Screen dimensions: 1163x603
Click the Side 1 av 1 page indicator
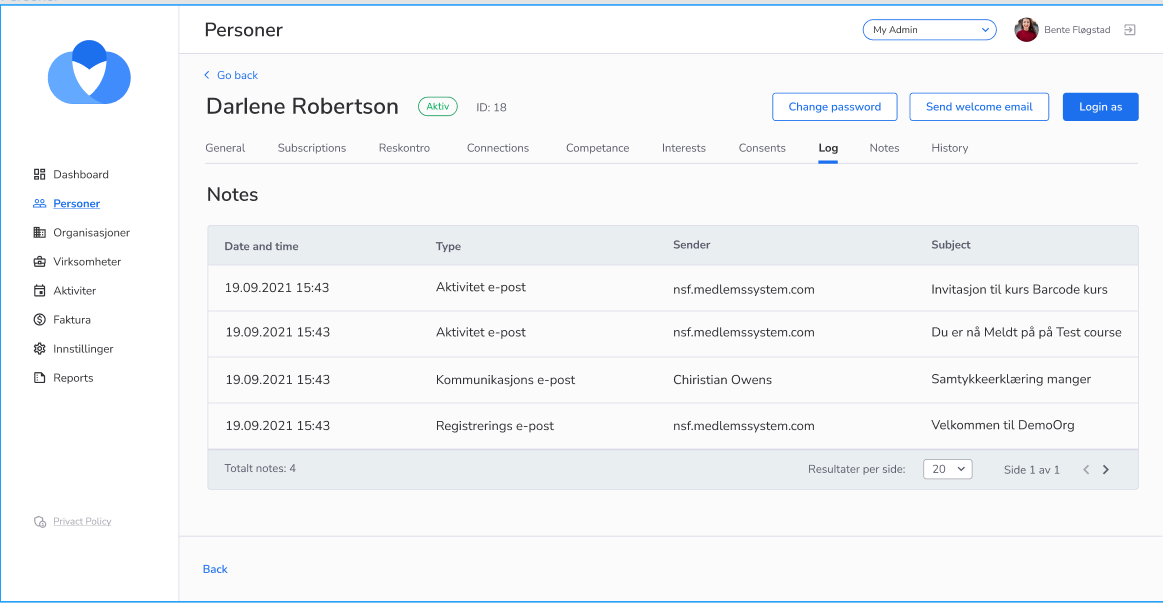coord(1032,469)
